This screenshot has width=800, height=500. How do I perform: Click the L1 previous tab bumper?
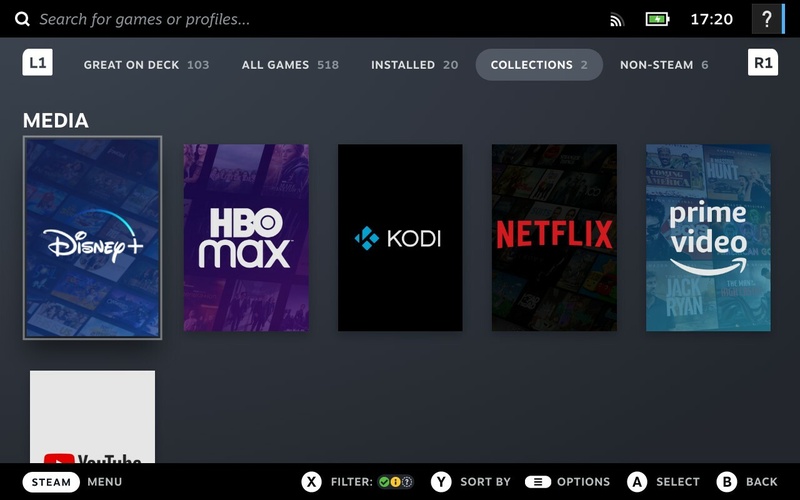[x=37, y=63]
